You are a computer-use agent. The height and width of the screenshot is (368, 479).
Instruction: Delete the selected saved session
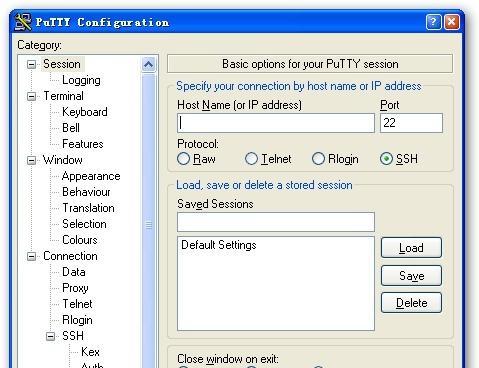[x=411, y=303]
